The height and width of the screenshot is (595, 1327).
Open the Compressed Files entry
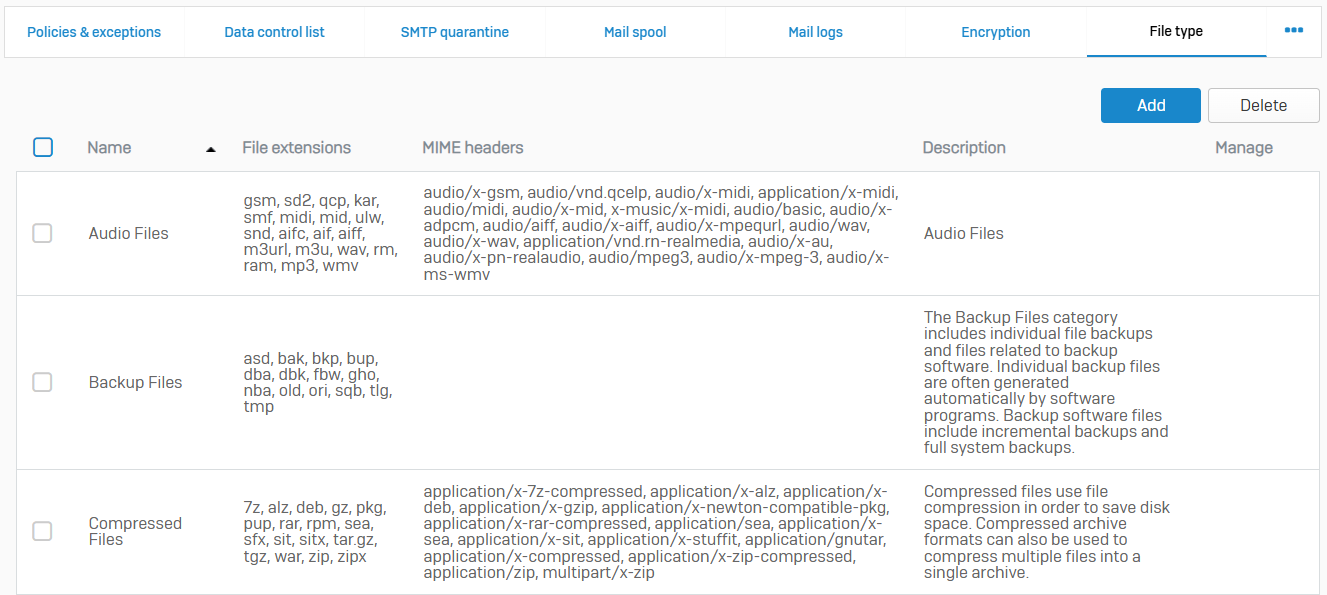(x=135, y=531)
